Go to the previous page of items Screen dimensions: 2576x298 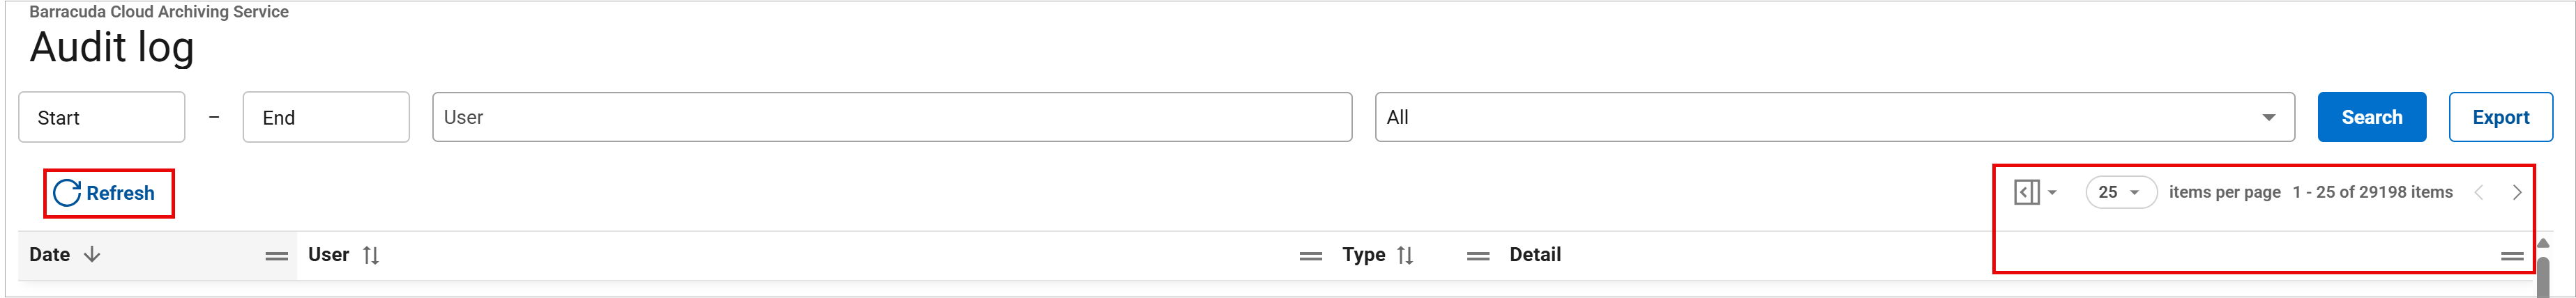click(2479, 192)
